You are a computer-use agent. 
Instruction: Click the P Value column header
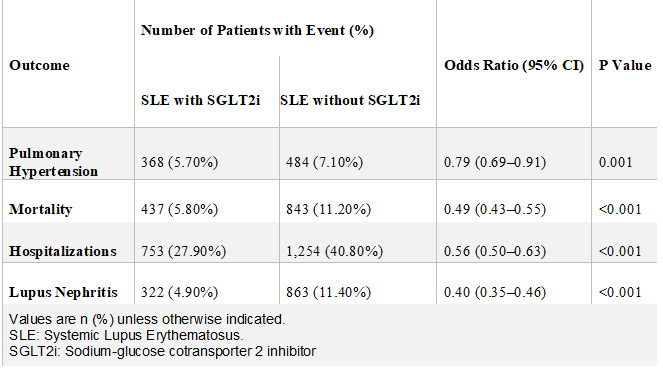(x=625, y=66)
